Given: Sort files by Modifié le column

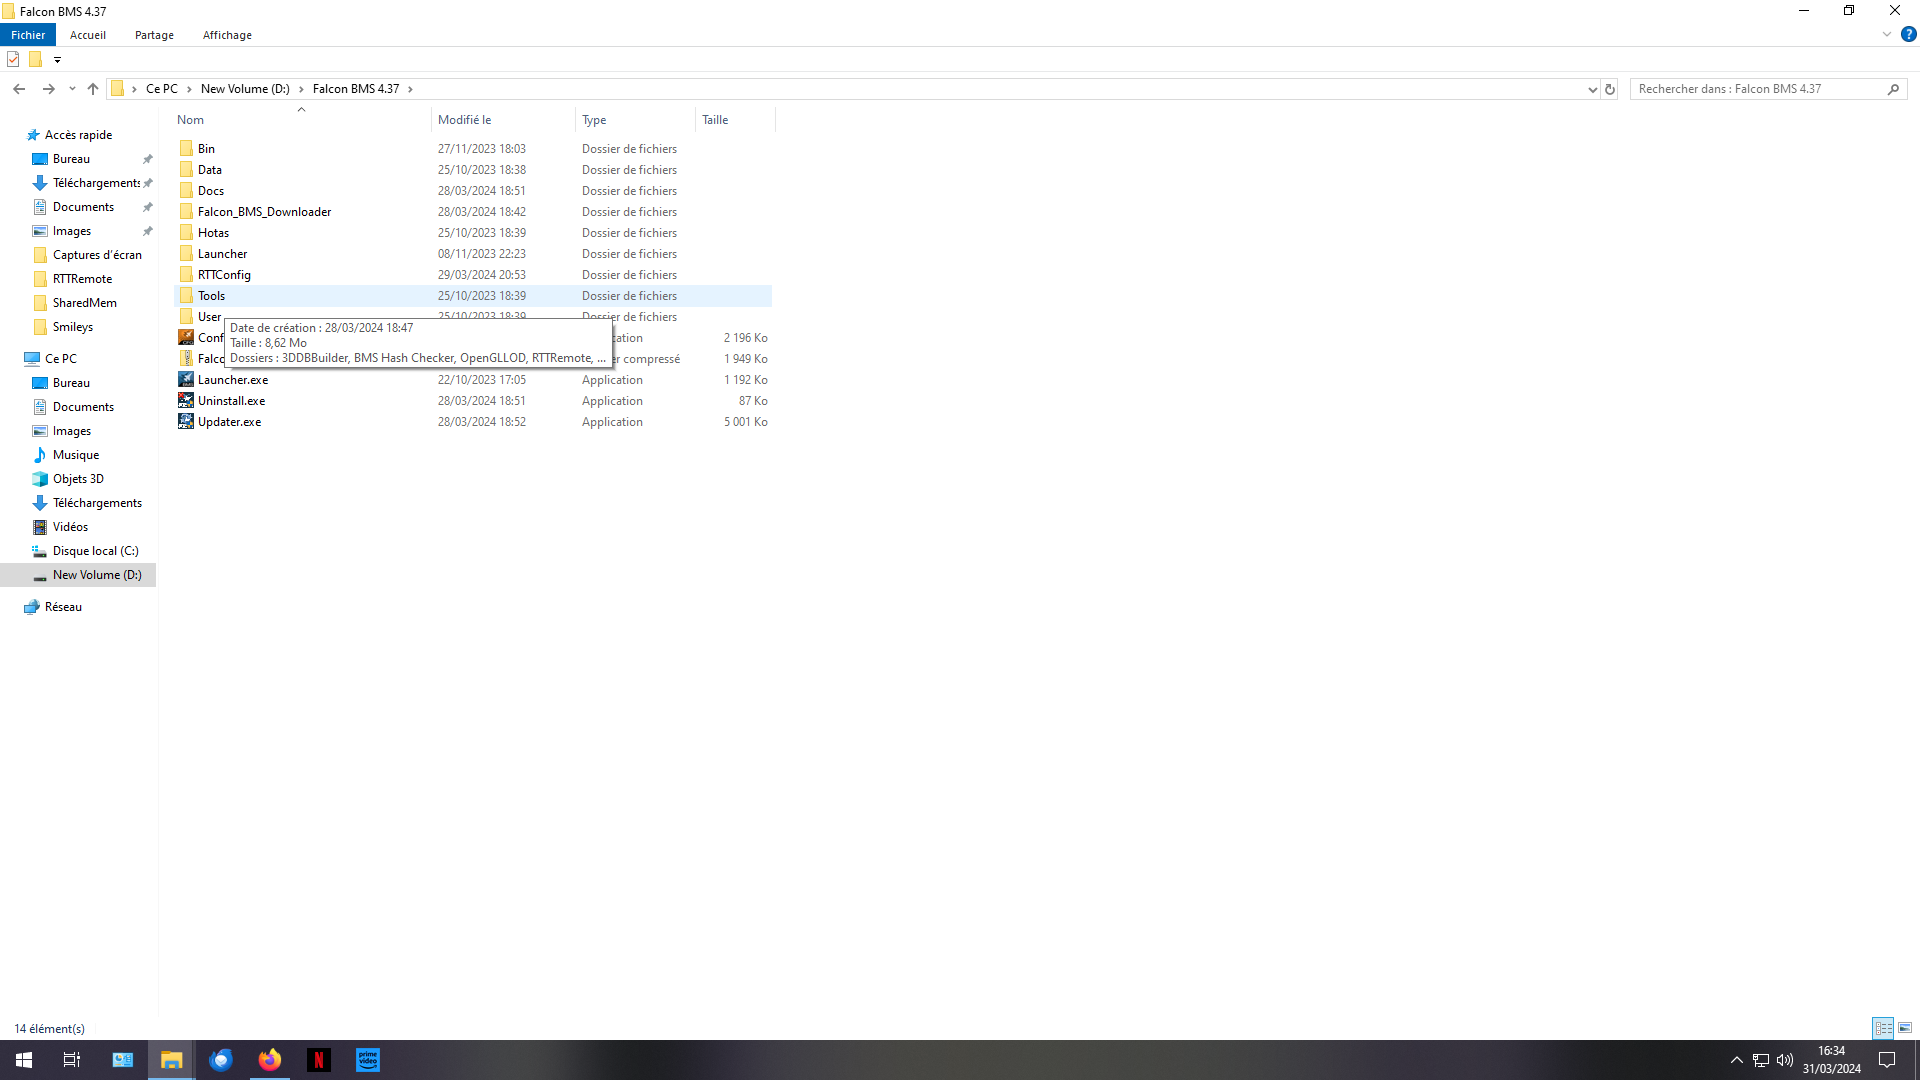Looking at the screenshot, I should 464,120.
